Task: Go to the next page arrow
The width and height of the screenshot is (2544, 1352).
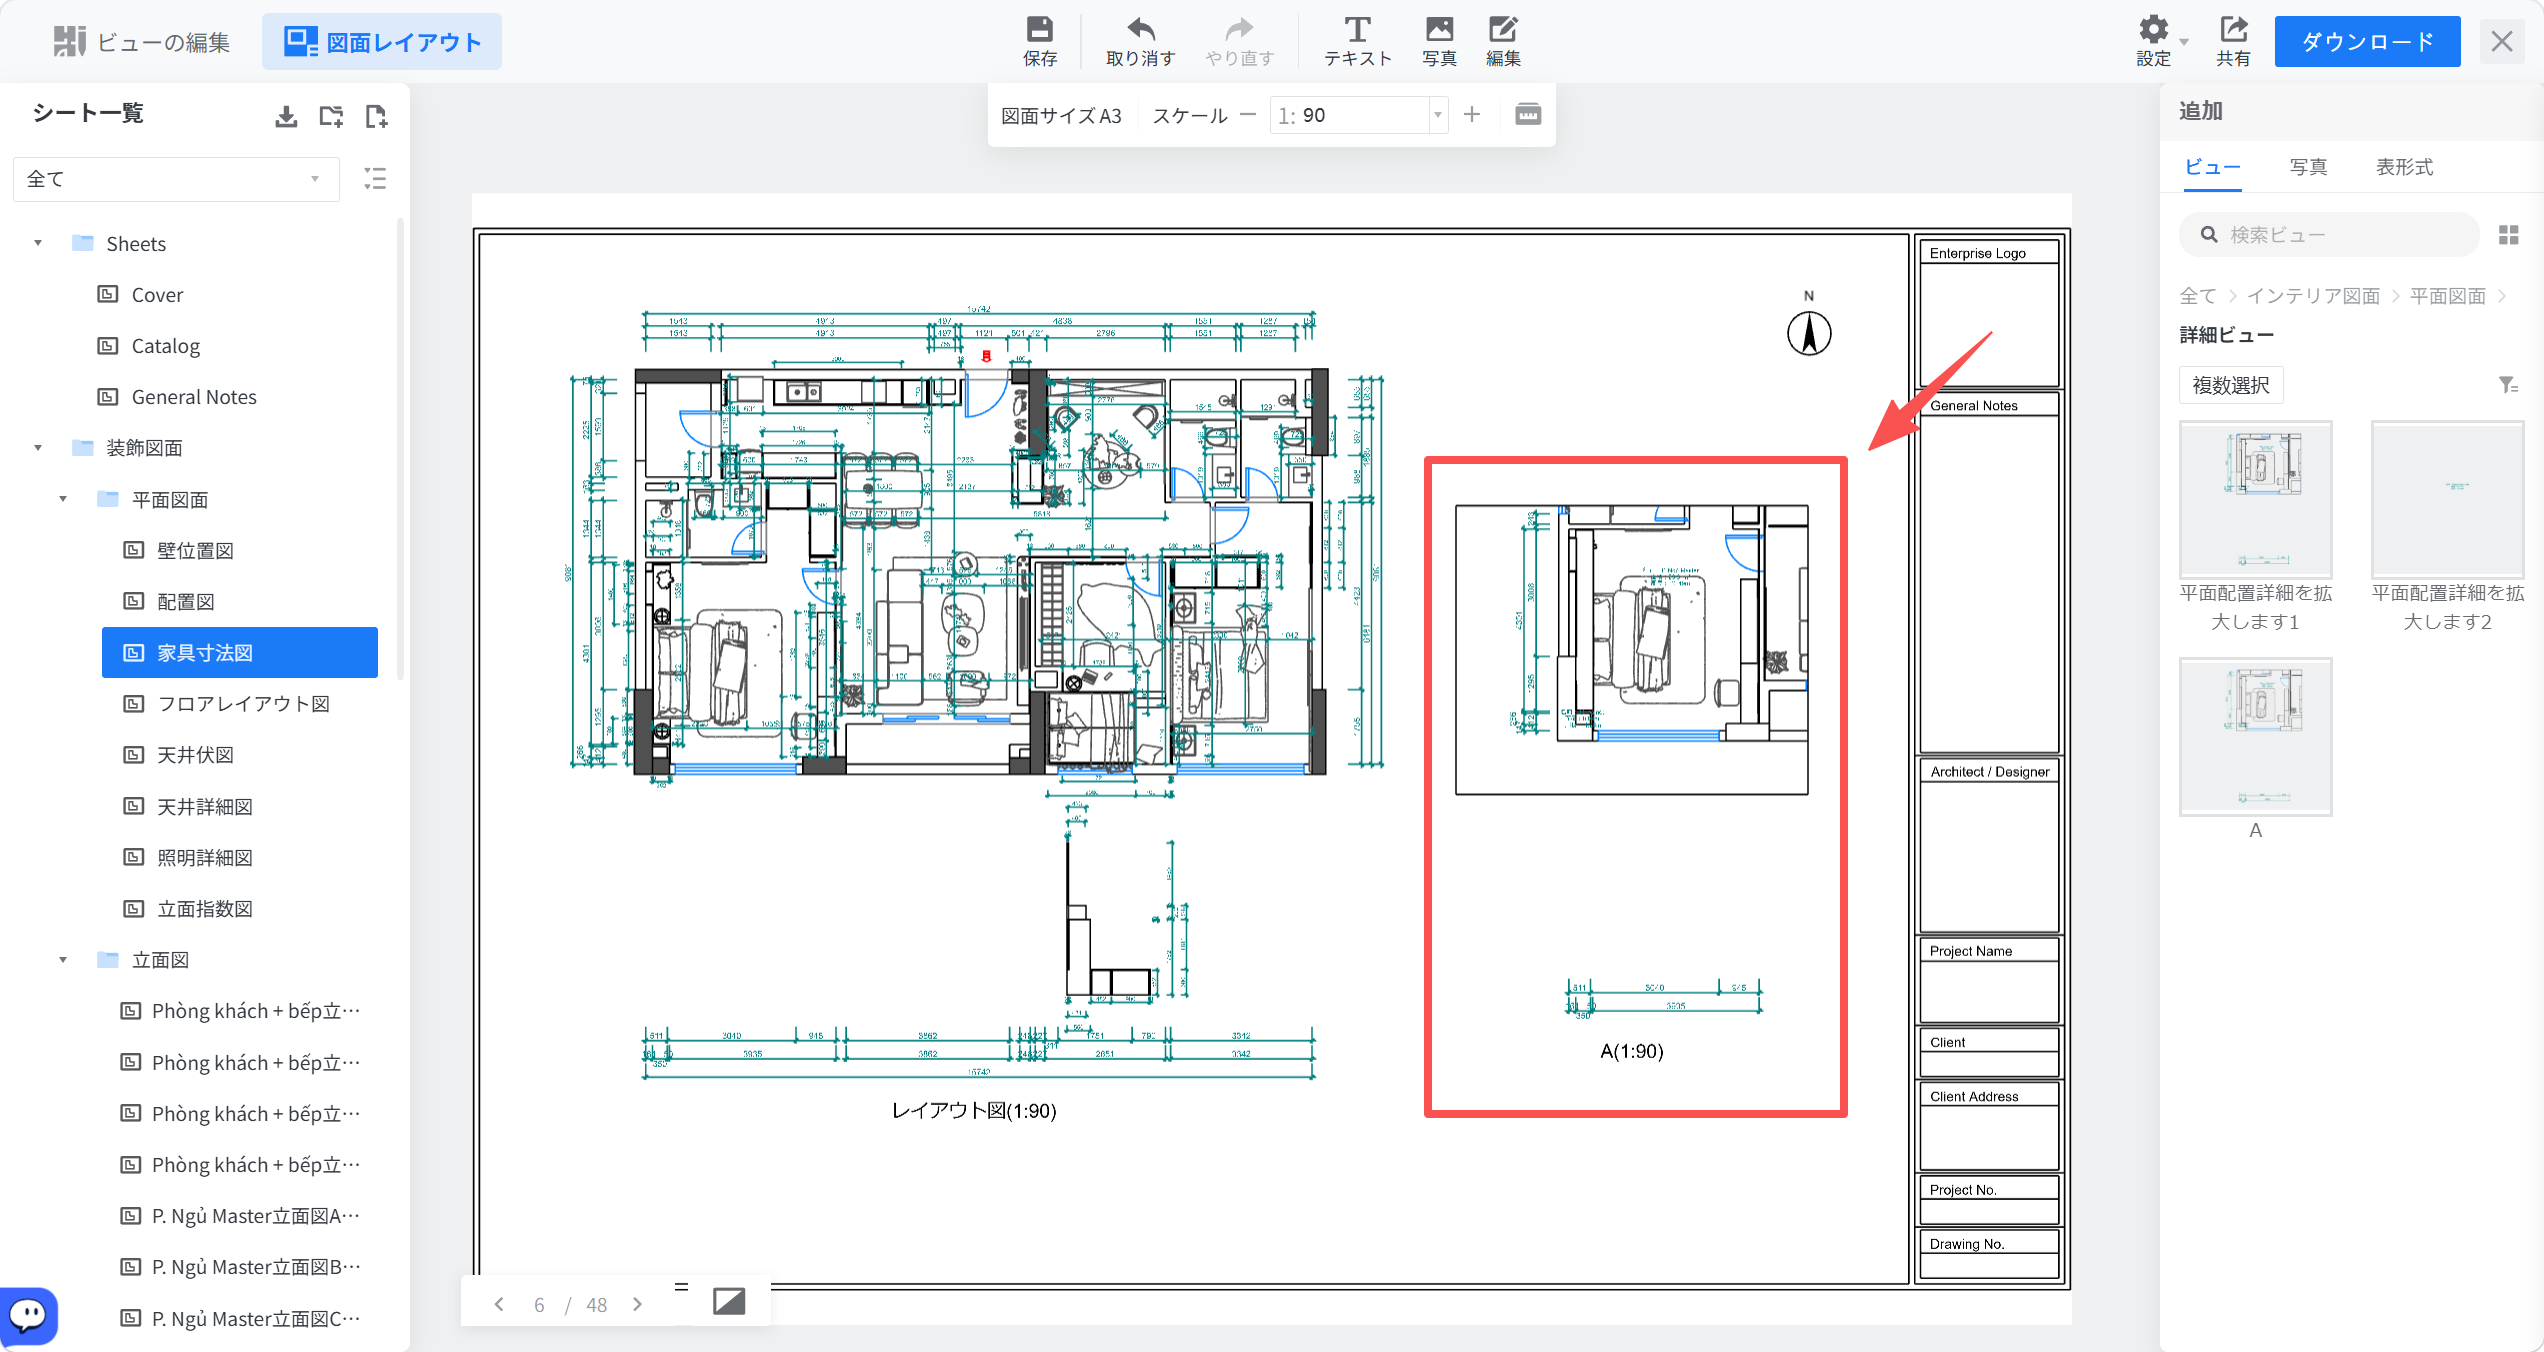Action: [637, 1304]
